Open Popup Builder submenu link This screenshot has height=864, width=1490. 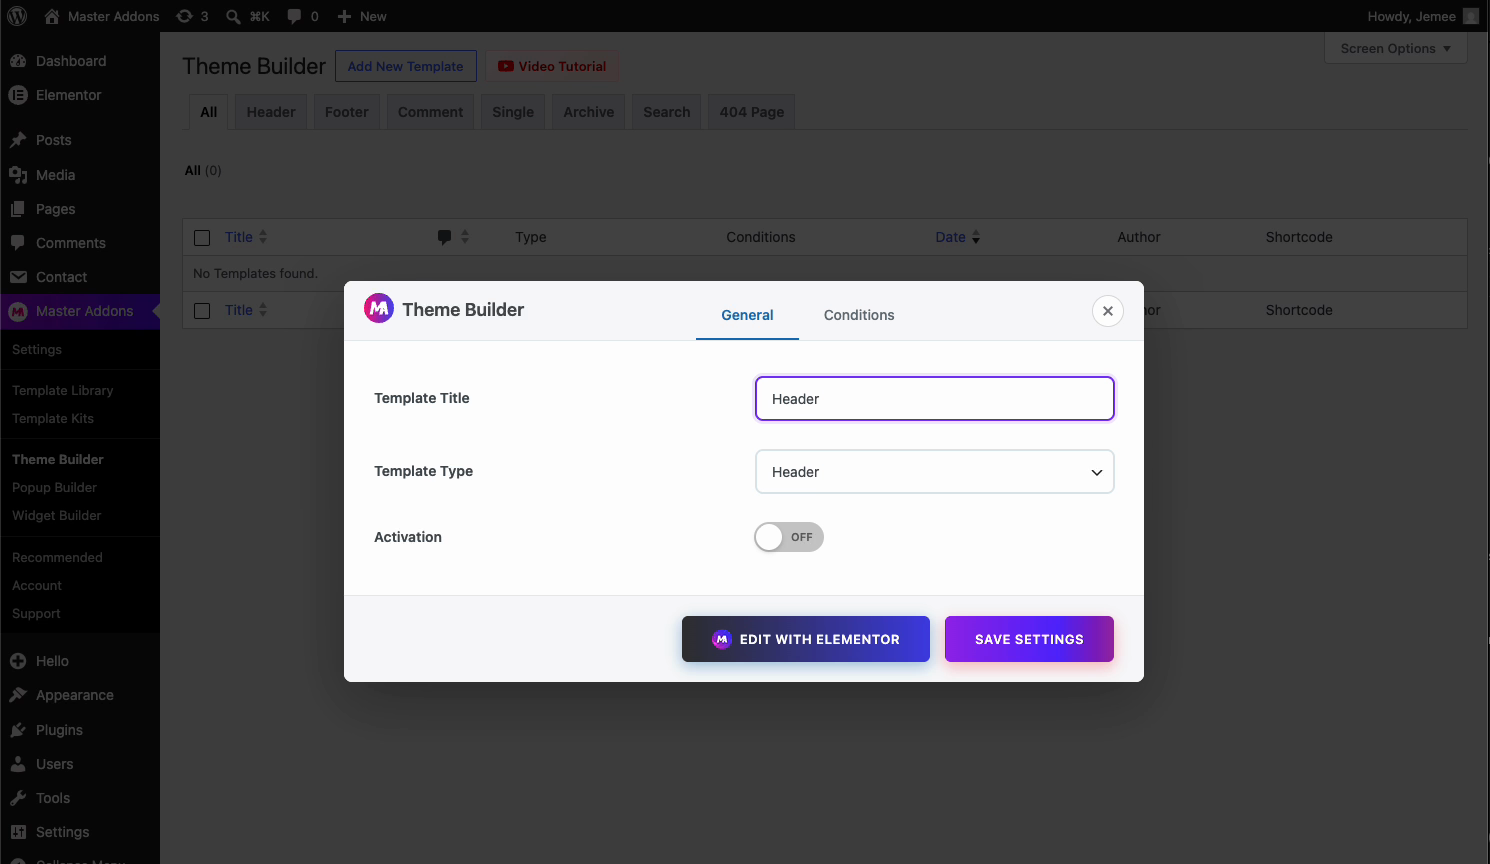[54, 487]
